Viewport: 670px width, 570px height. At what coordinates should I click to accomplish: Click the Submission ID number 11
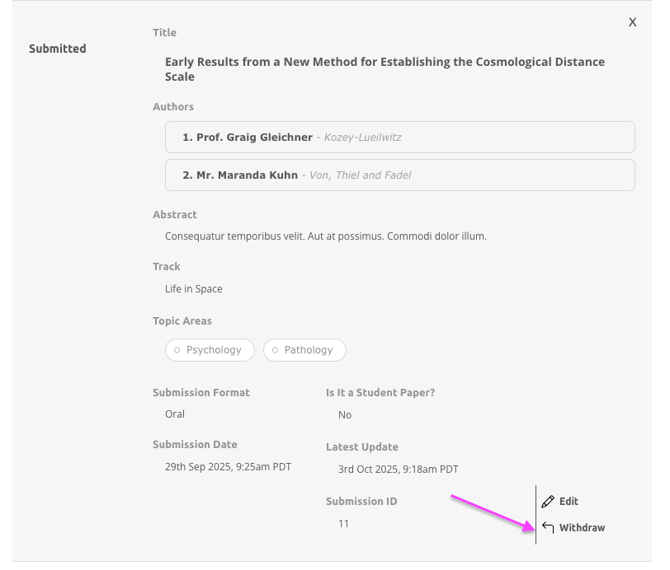point(343,524)
